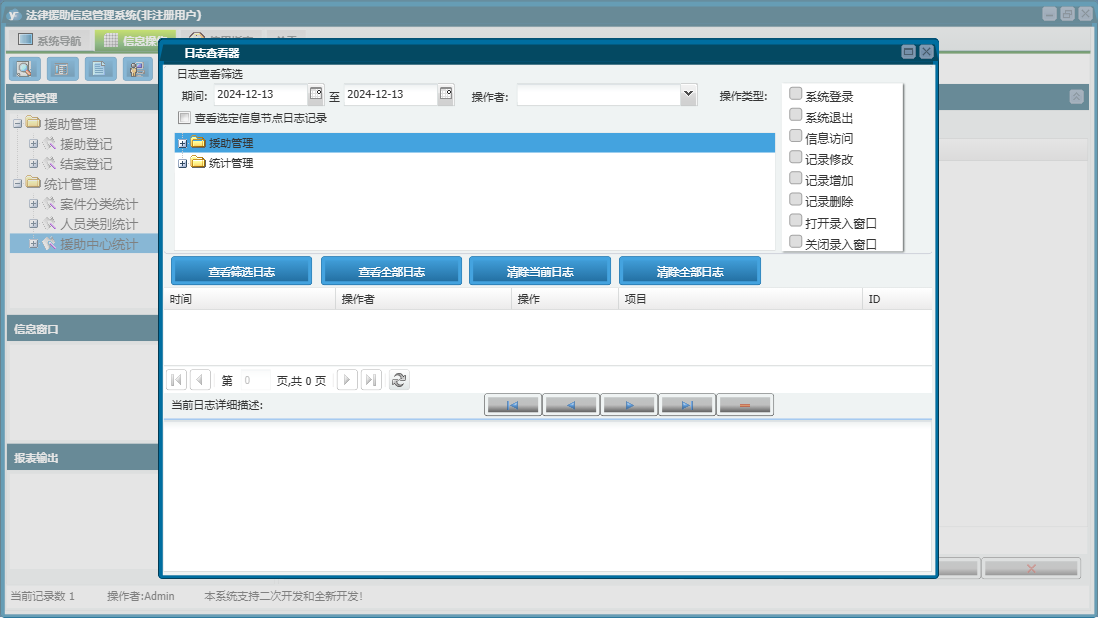Click 清除当前日志 button
This screenshot has height=618, width=1098.
pyautogui.click(x=540, y=271)
